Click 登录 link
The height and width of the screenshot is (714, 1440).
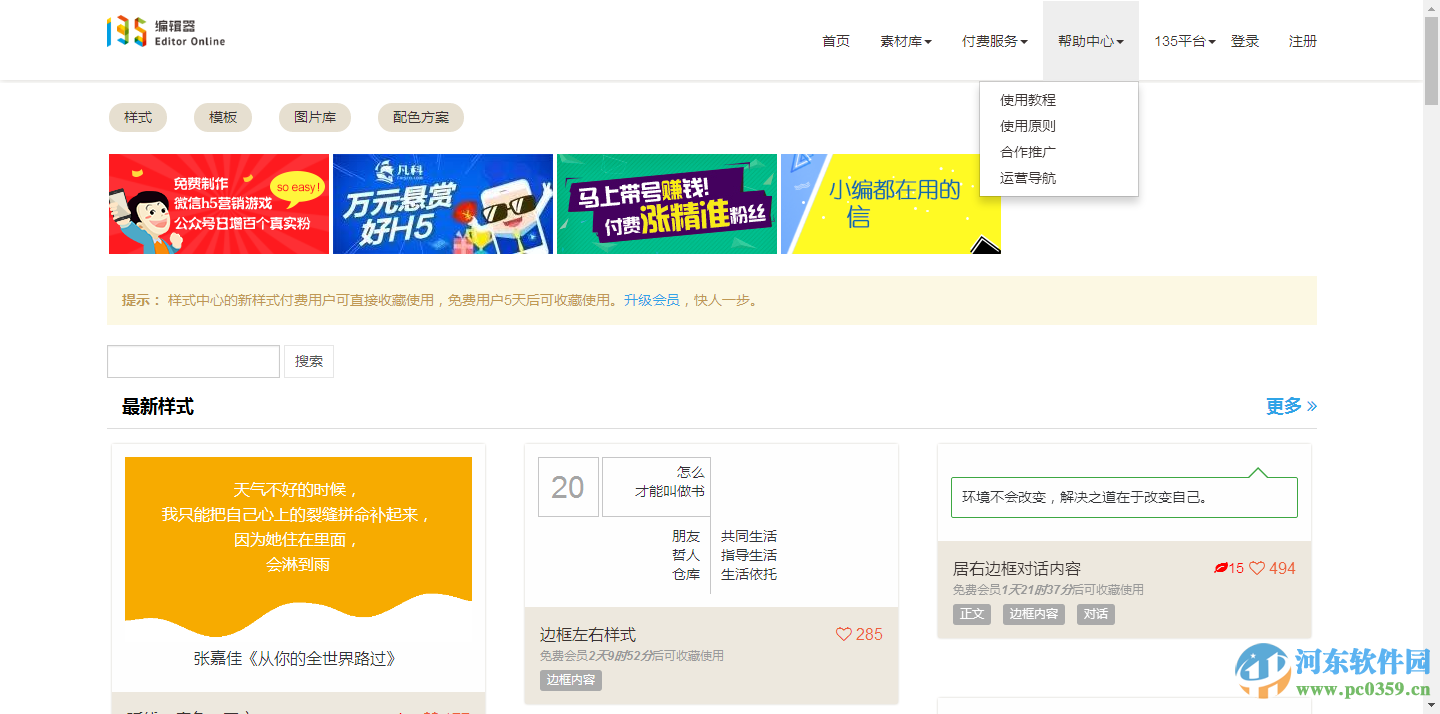click(x=1245, y=41)
